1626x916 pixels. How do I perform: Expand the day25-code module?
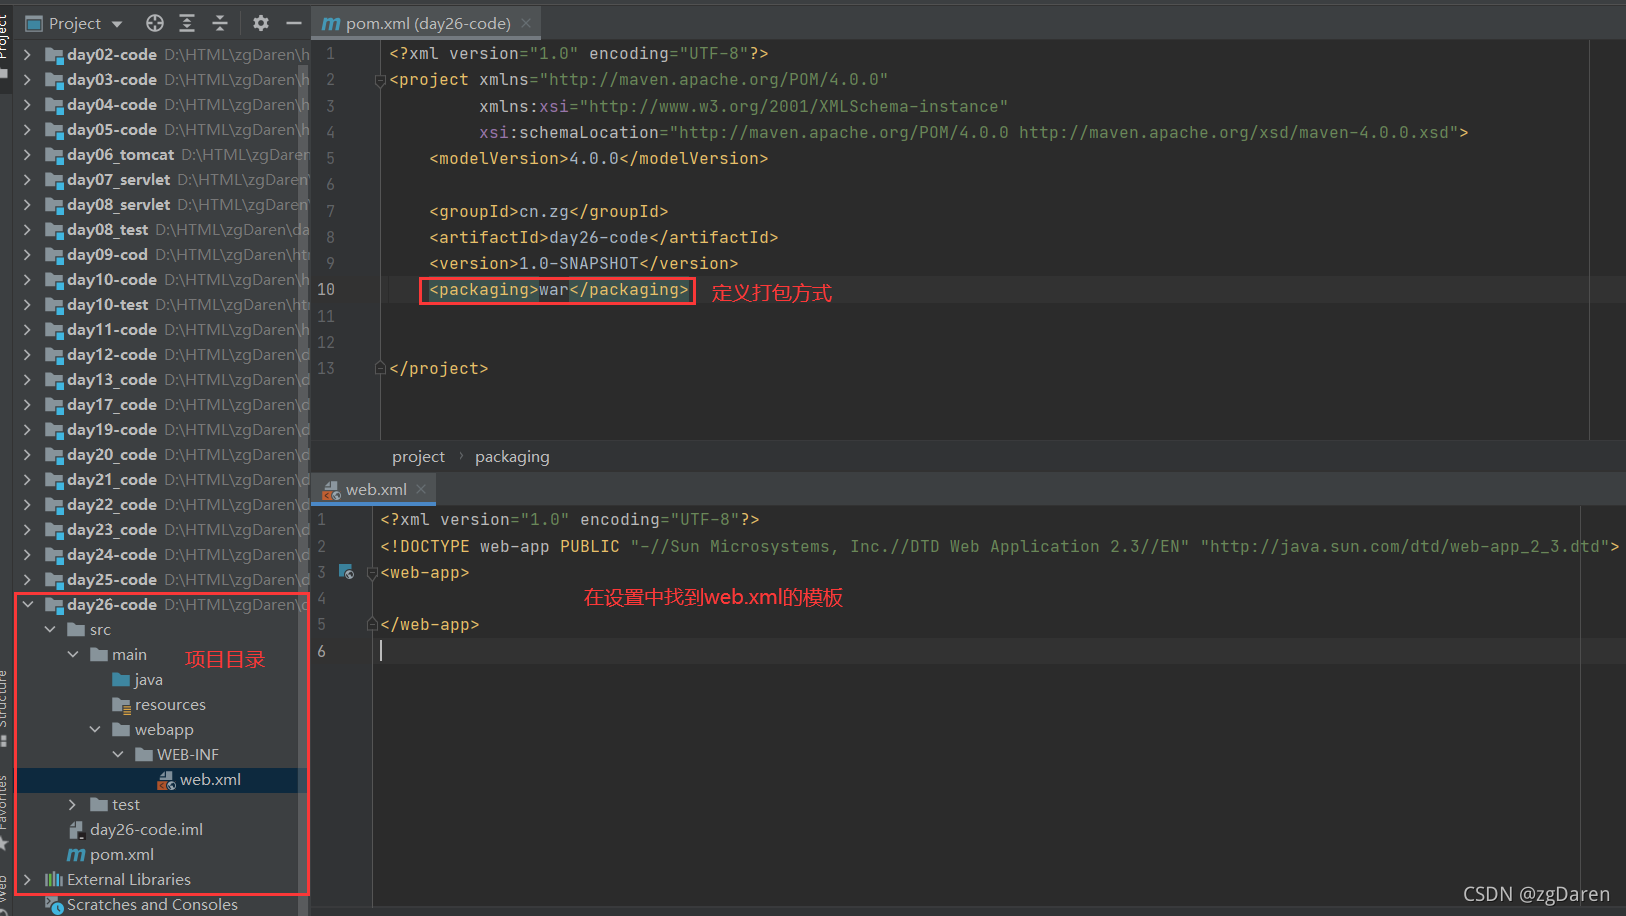click(27, 580)
